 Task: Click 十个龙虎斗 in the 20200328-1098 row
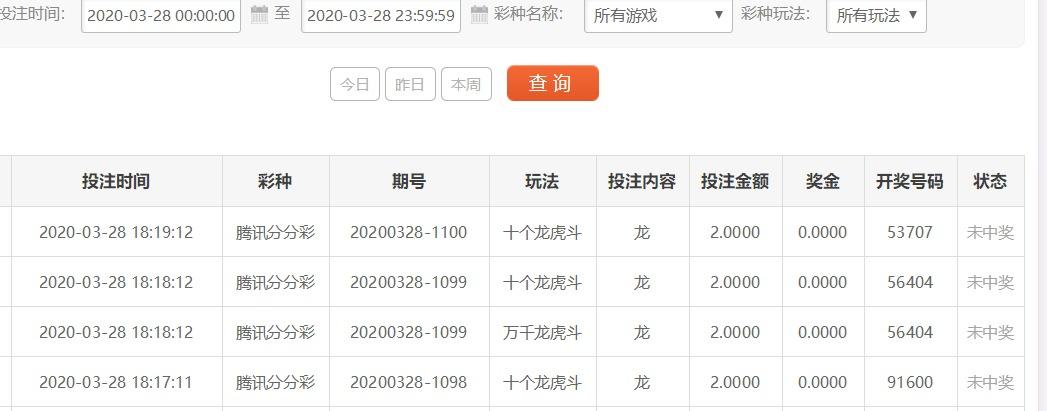542,382
